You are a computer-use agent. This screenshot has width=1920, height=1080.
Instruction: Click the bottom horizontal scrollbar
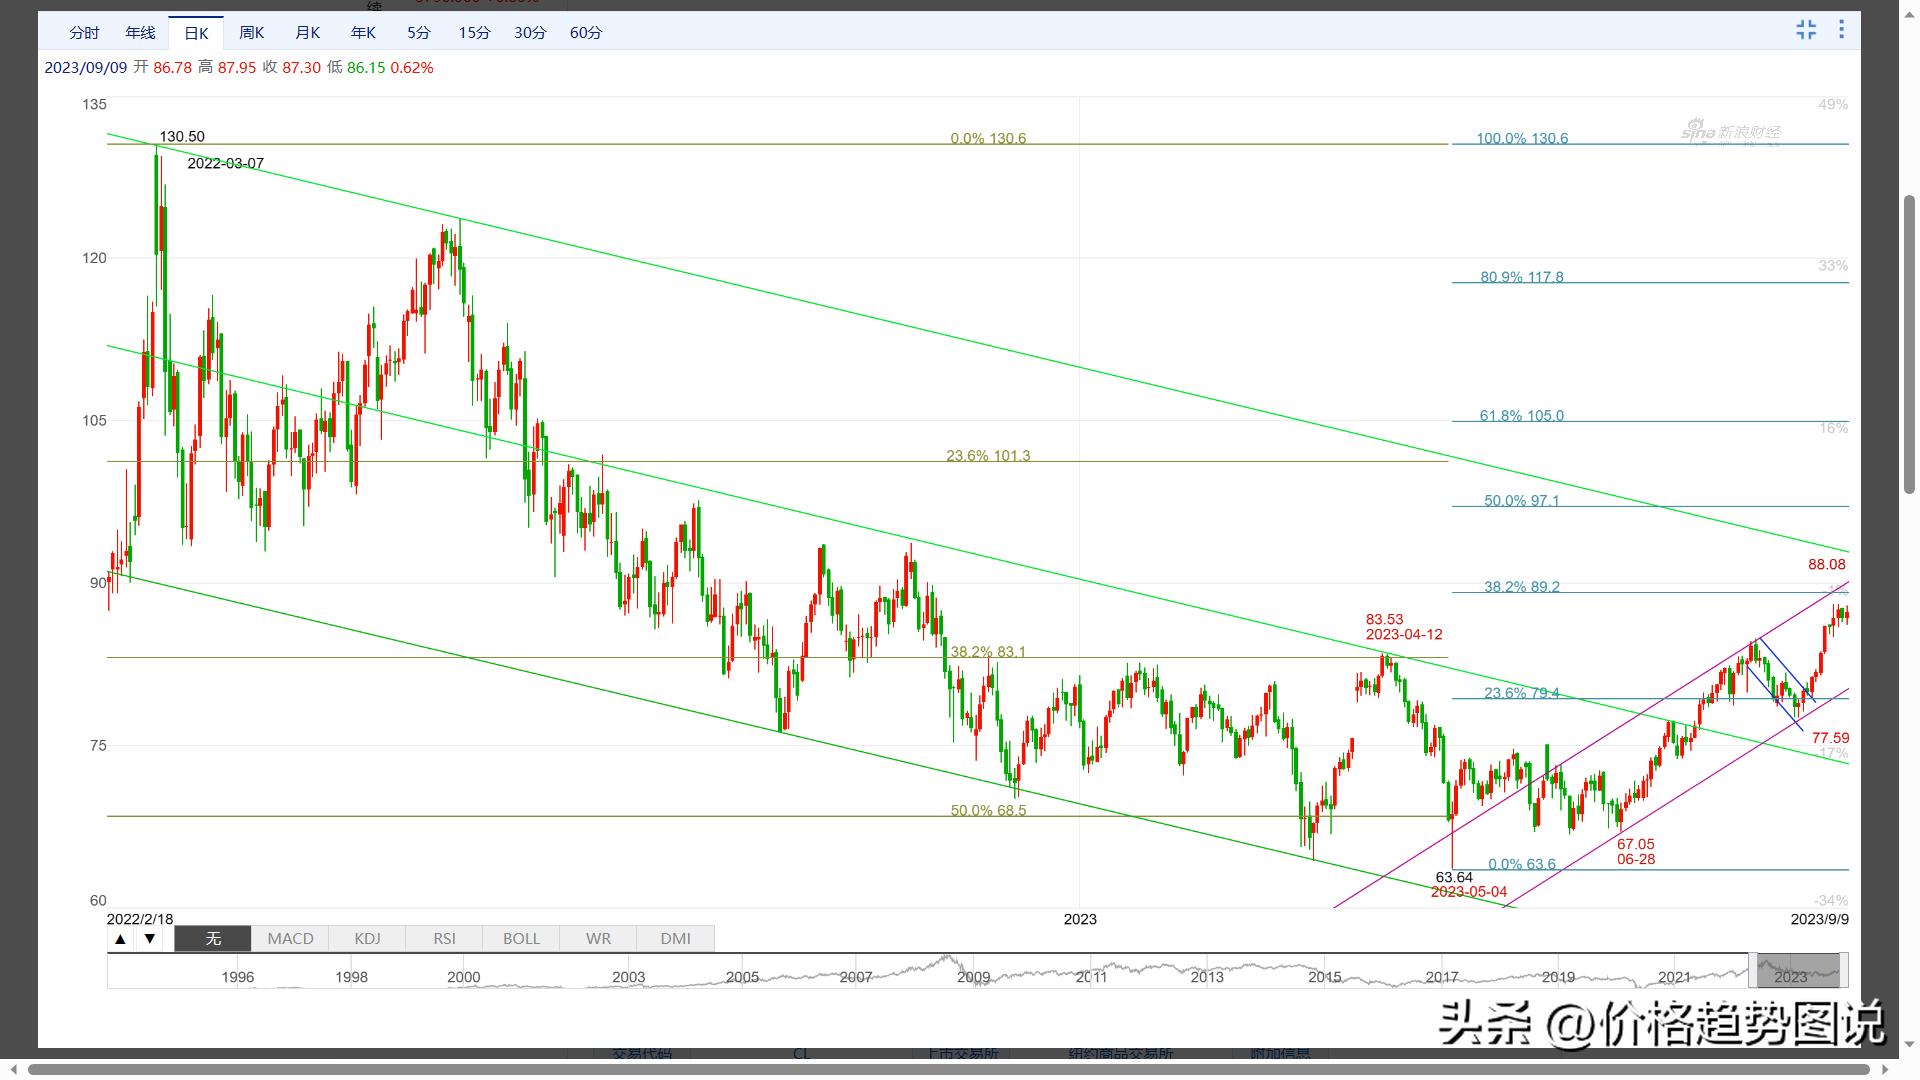(x=950, y=1069)
